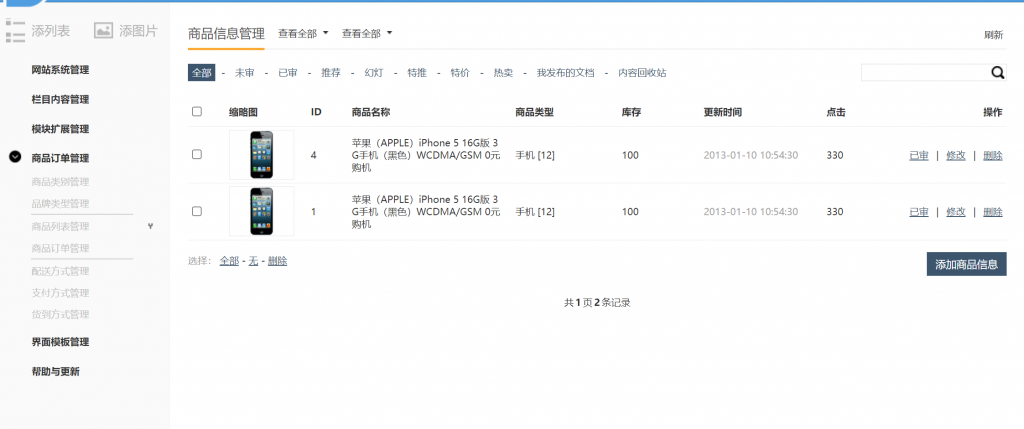This screenshot has height=429, width=1024.
Task: Click the 添加商品信息 button
Action: pos(966,264)
